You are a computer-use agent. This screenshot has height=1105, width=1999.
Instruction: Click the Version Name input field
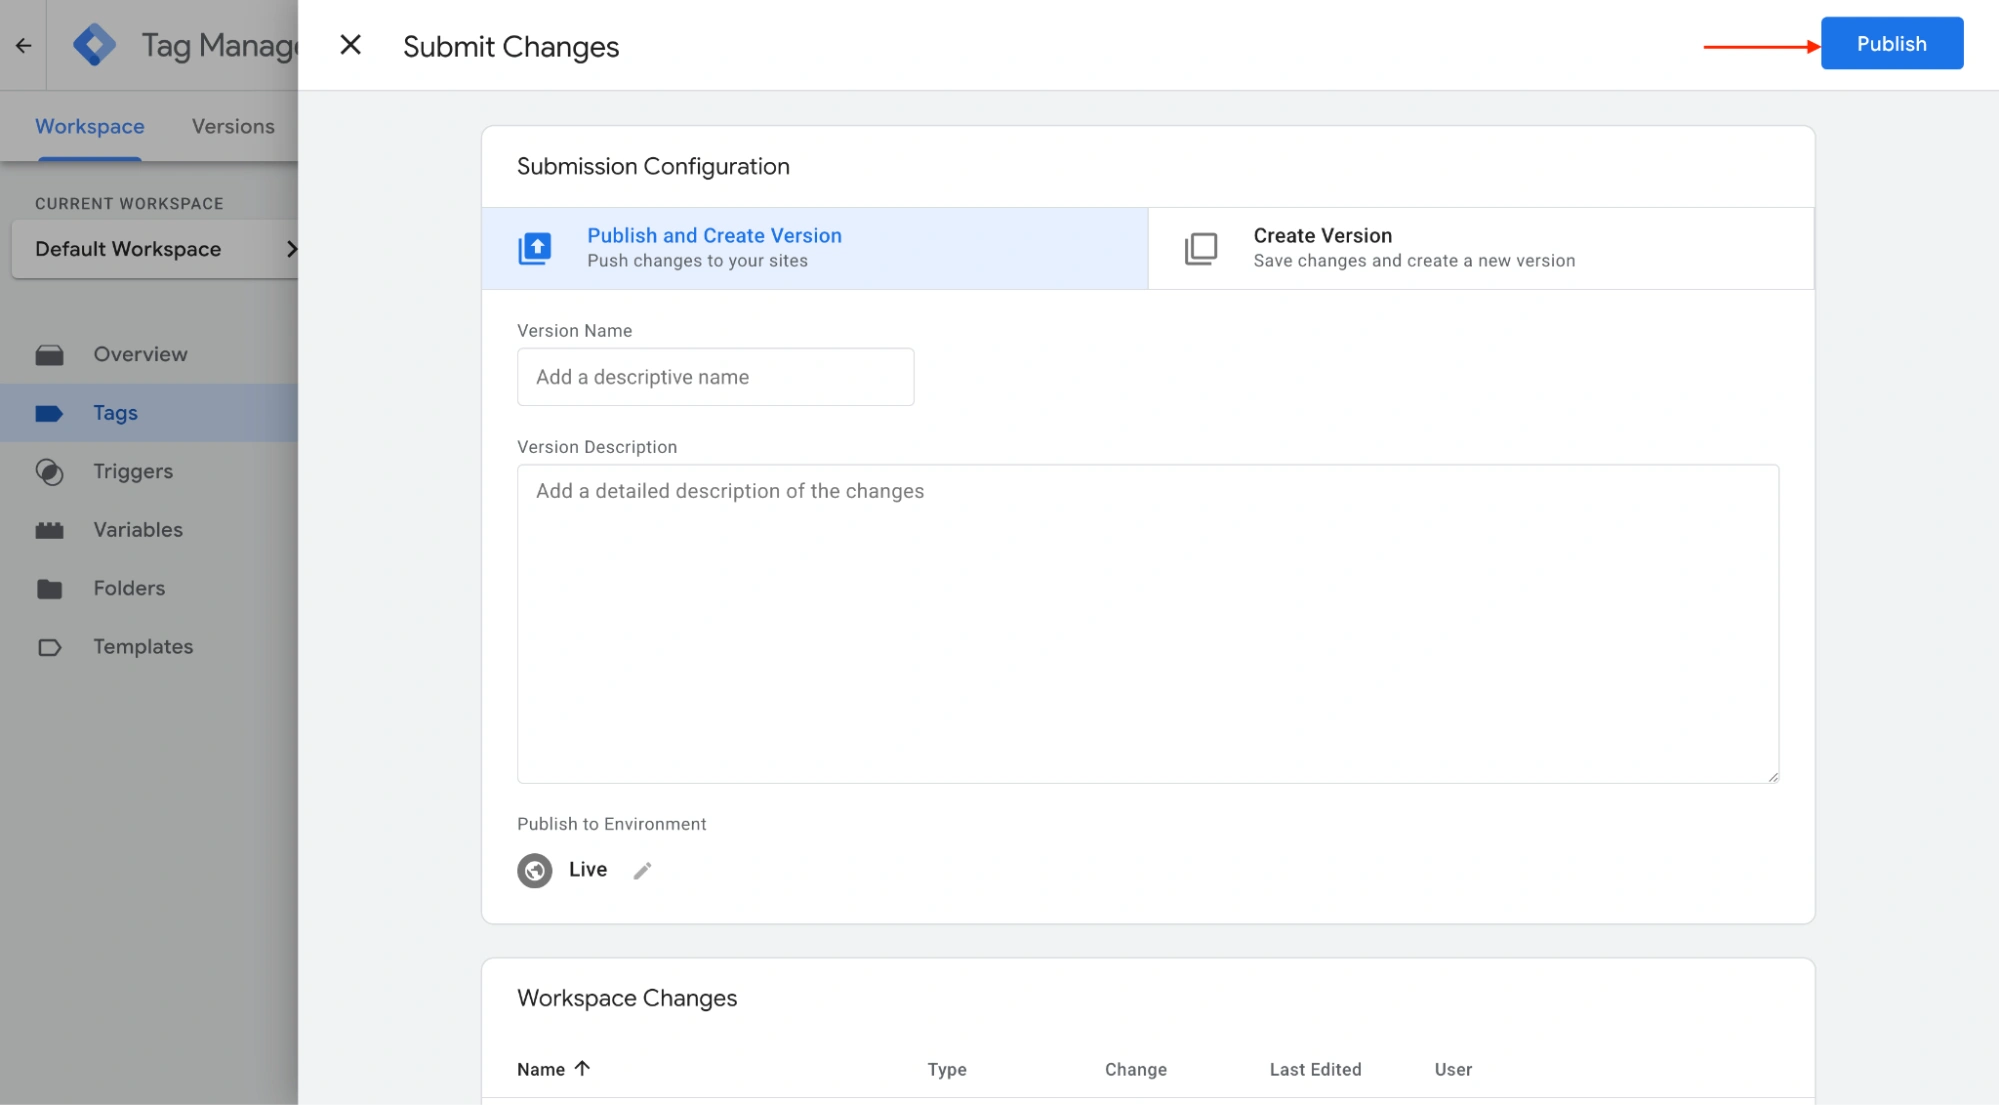click(715, 377)
